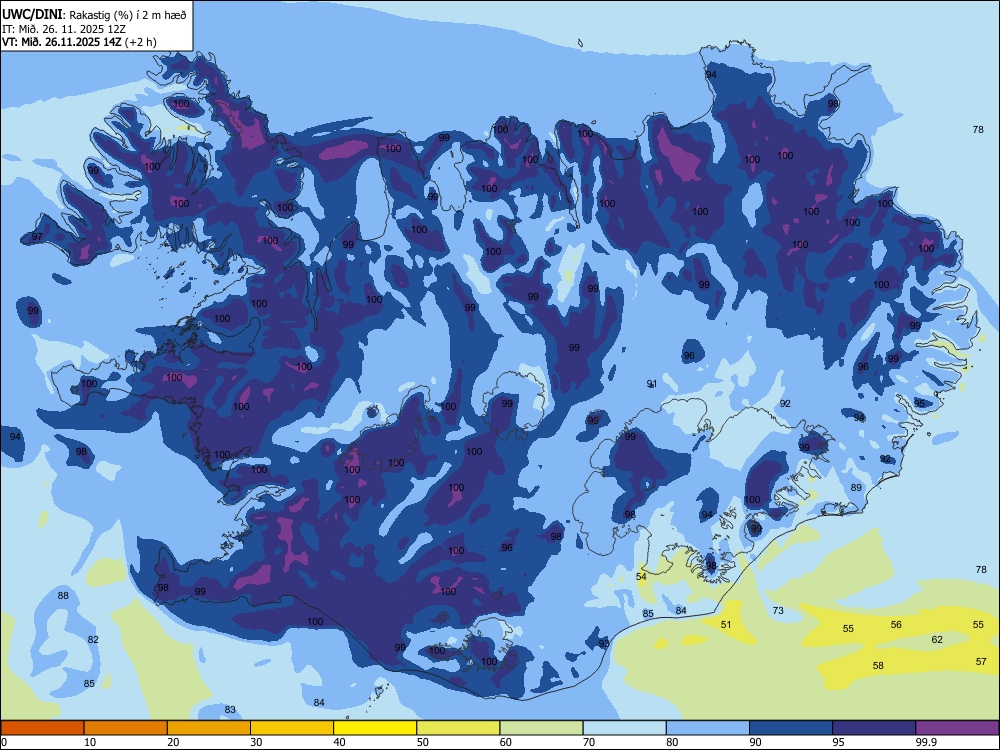Click the map value 91

(652, 383)
